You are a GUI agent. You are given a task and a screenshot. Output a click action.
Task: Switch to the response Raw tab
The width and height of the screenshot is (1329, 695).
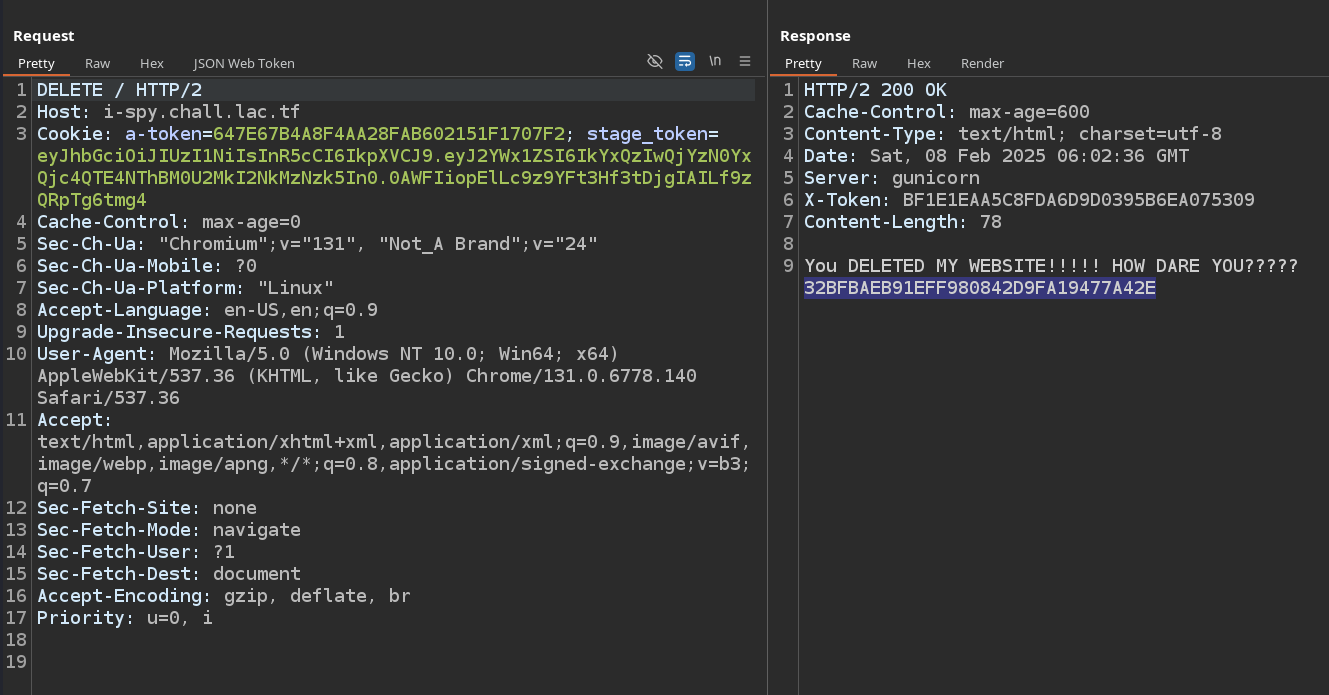[864, 63]
